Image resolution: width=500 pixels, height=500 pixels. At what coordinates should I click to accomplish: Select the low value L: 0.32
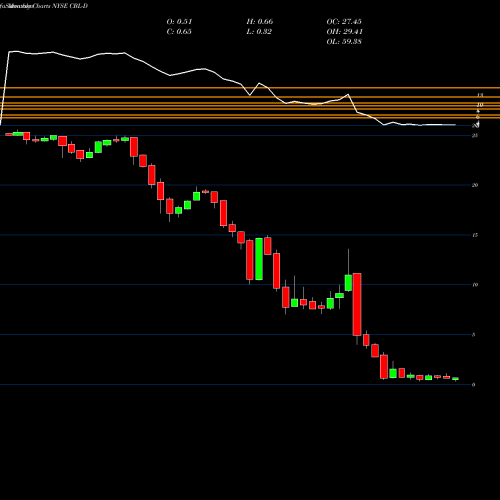[259, 32]
